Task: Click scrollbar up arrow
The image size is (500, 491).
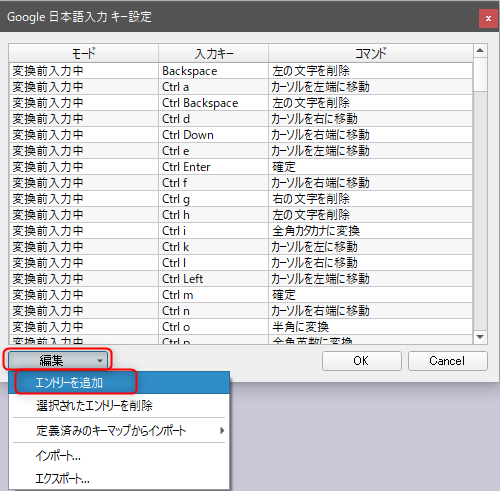Action: click(x=480, y=51)
